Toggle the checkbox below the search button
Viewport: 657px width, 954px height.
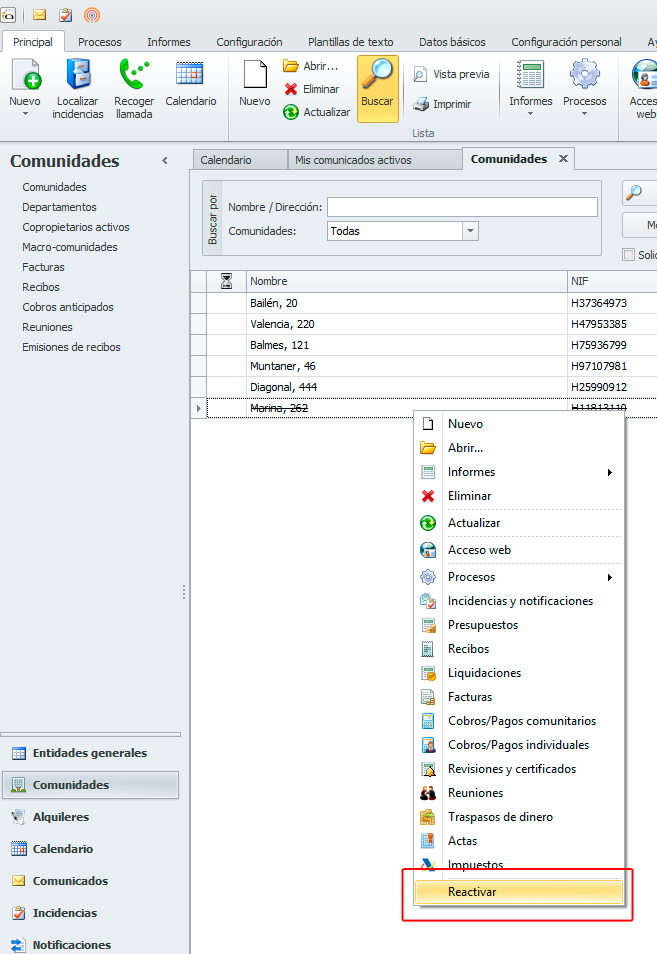pyautogui.click(x=629, y=255)
